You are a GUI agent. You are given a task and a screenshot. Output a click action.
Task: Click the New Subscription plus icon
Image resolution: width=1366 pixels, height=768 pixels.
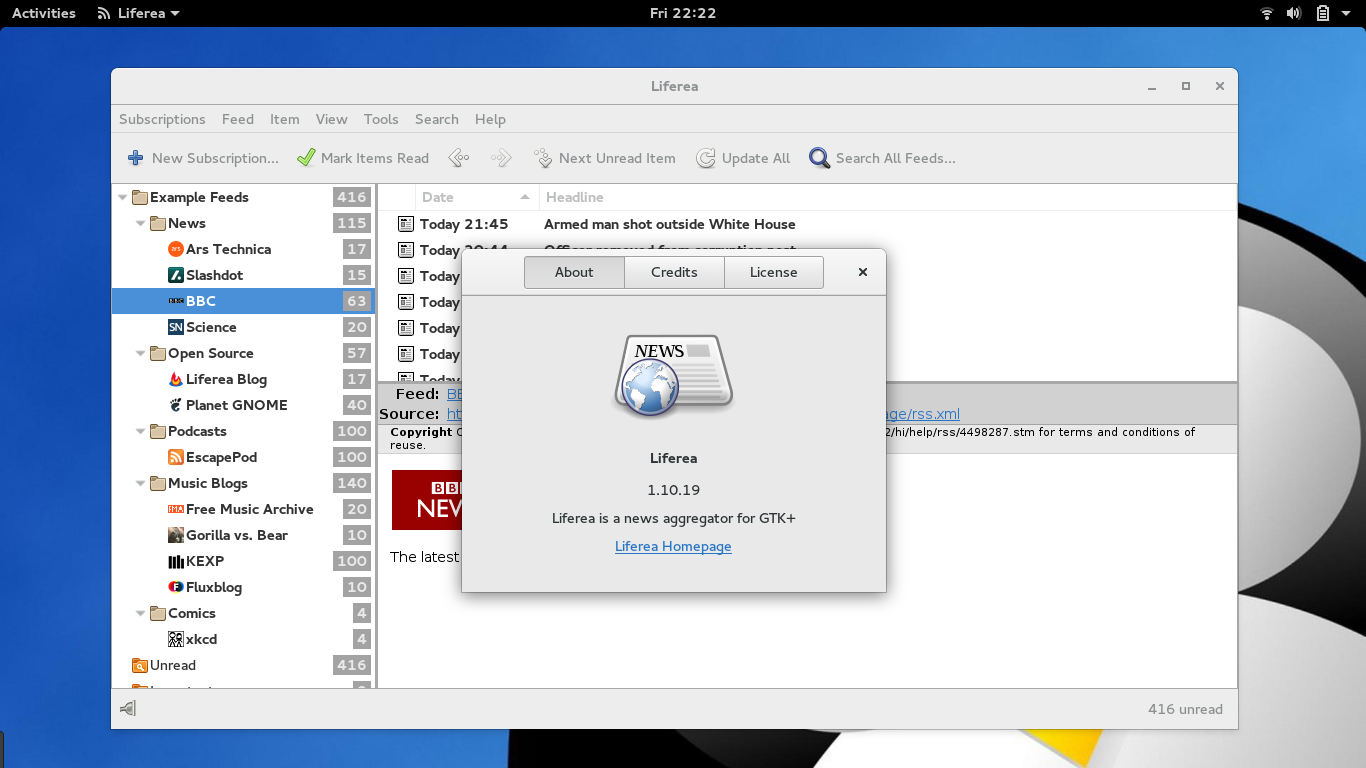tap(136, 158)
